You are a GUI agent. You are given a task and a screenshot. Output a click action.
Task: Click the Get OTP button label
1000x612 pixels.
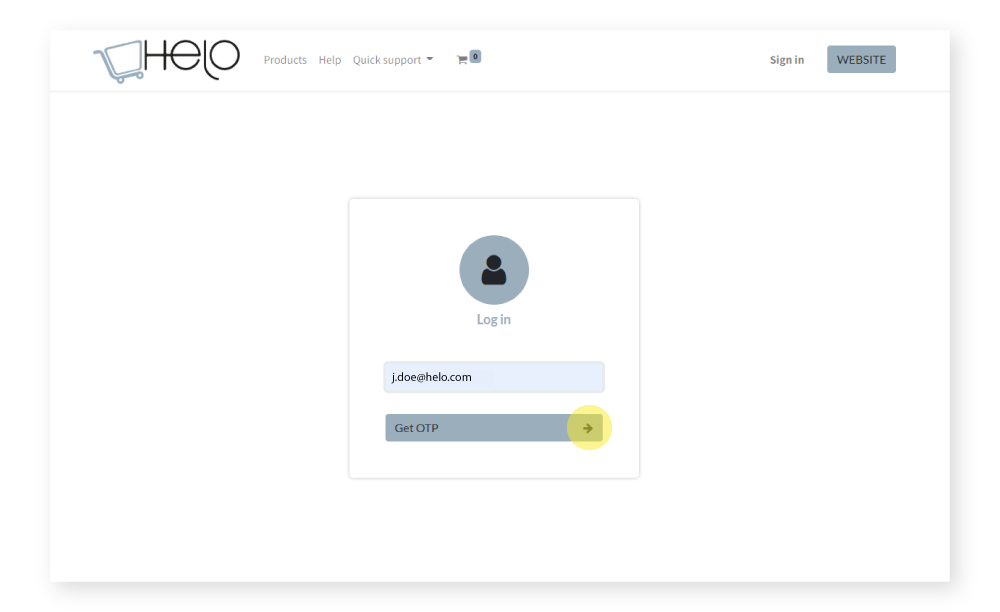(416, 428)
